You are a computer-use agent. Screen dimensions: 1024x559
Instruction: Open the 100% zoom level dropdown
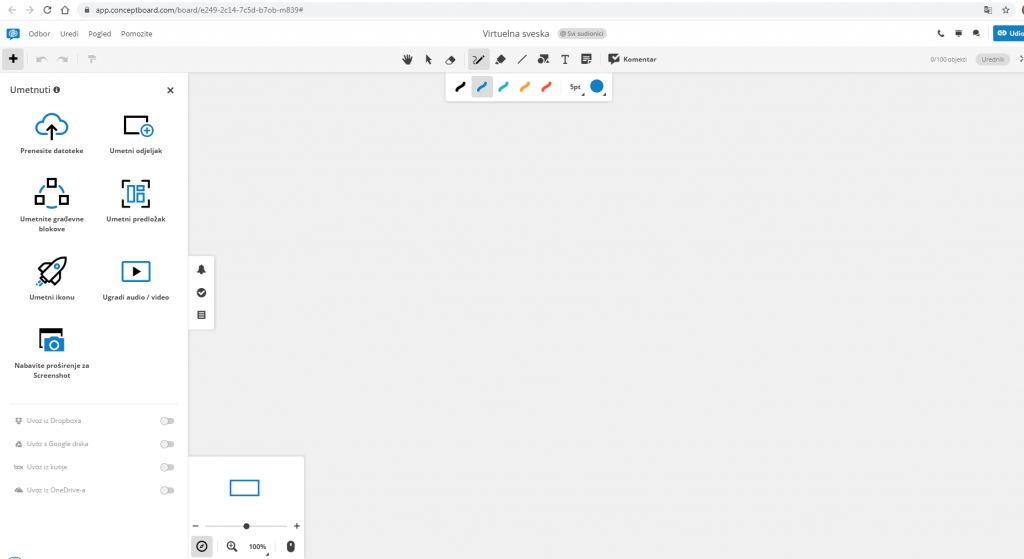point(258,547)
